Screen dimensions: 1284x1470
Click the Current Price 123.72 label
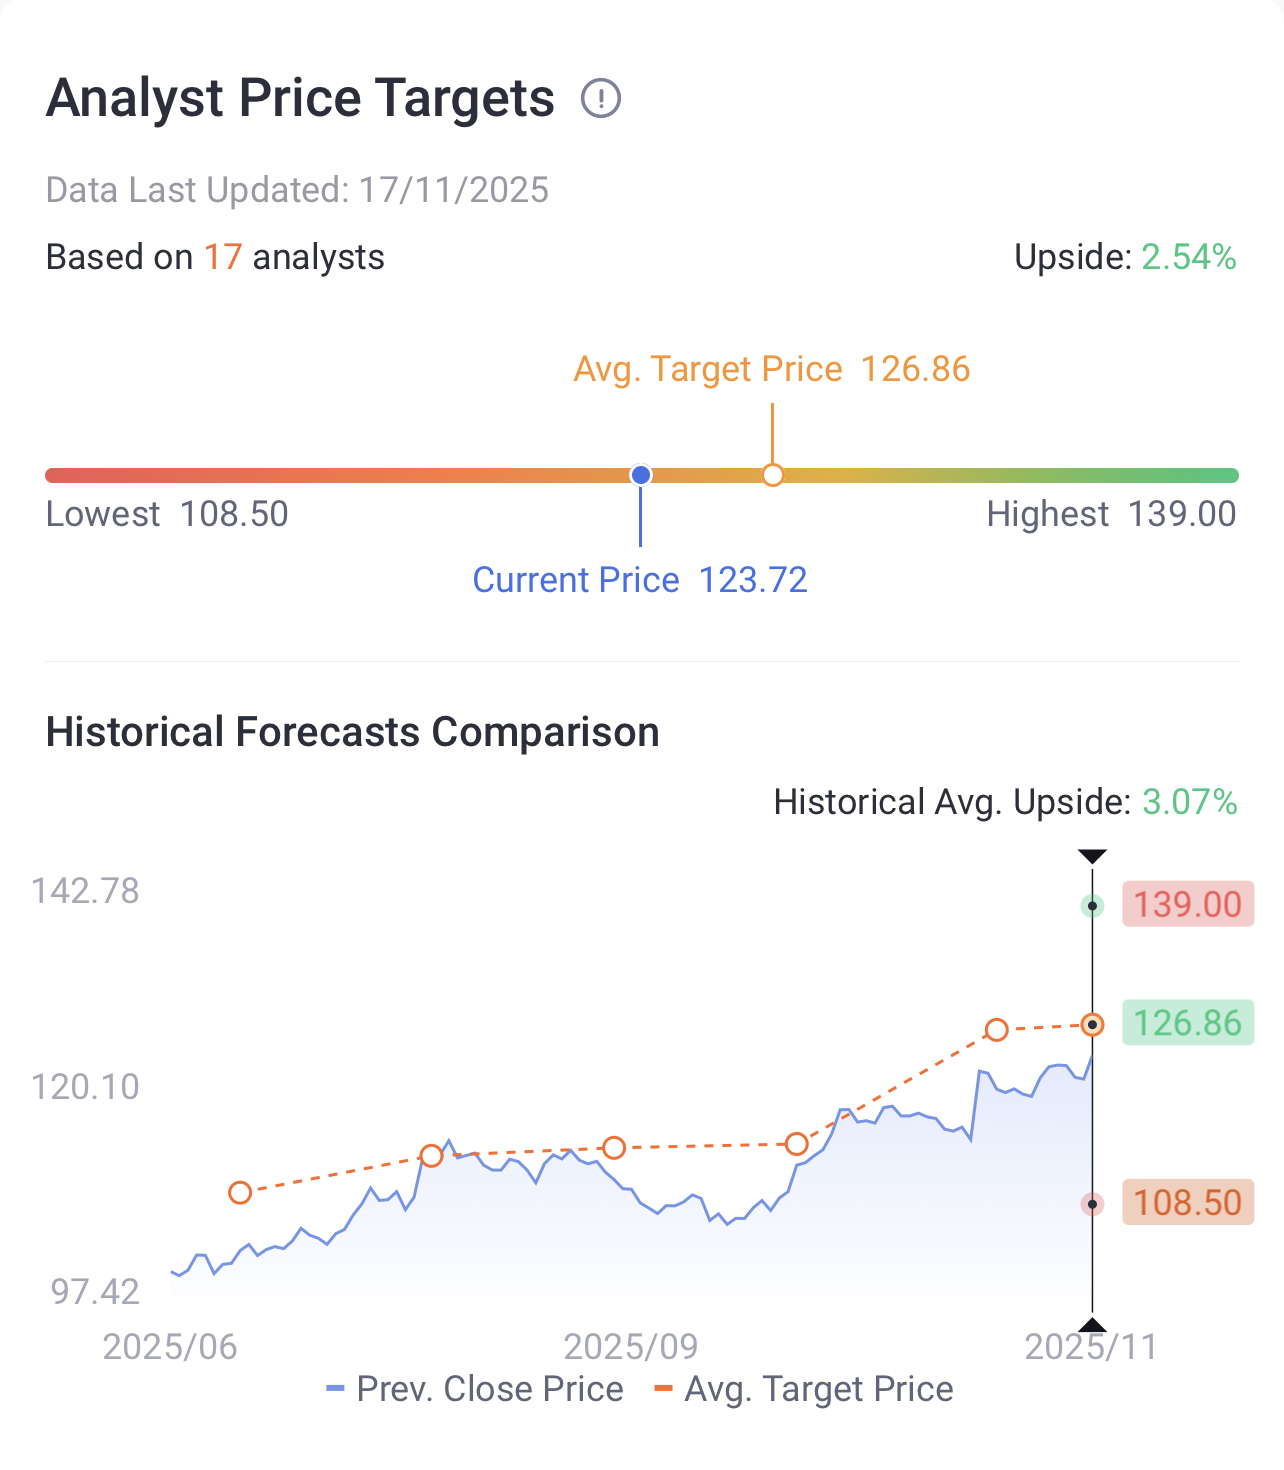click(x=640, y=580)
